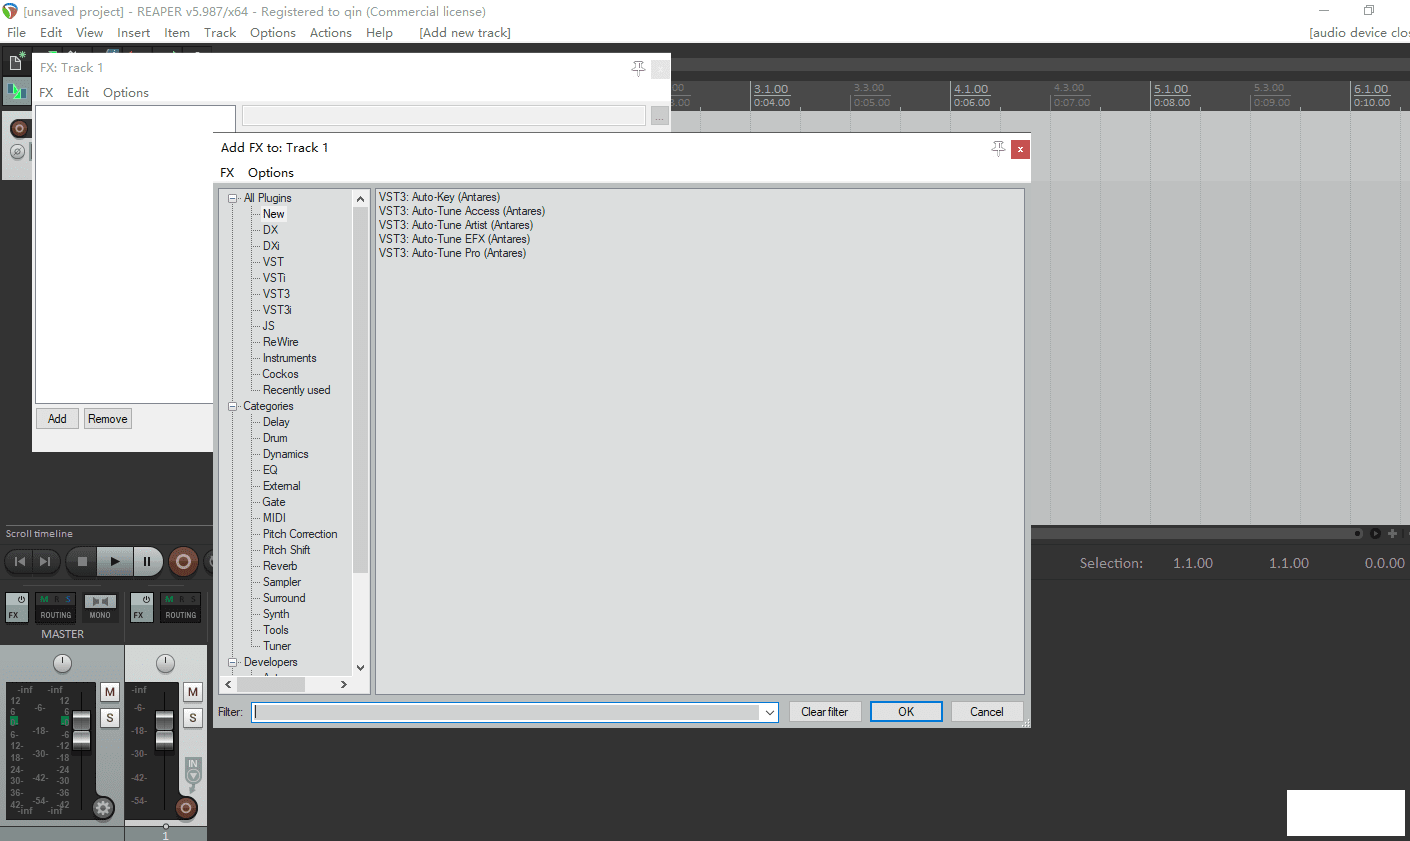Click the New Project toolbar icon
The height and width of the screenshot is (841, 1410).
point(16,63)
